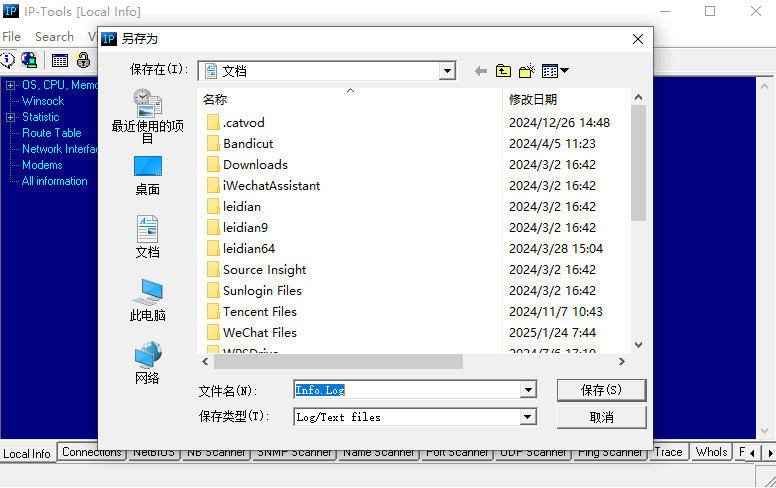This screenshot has height=488, width=776.
Task: Click the leidian64 folder icon
Action: click(x=213, y=248)
